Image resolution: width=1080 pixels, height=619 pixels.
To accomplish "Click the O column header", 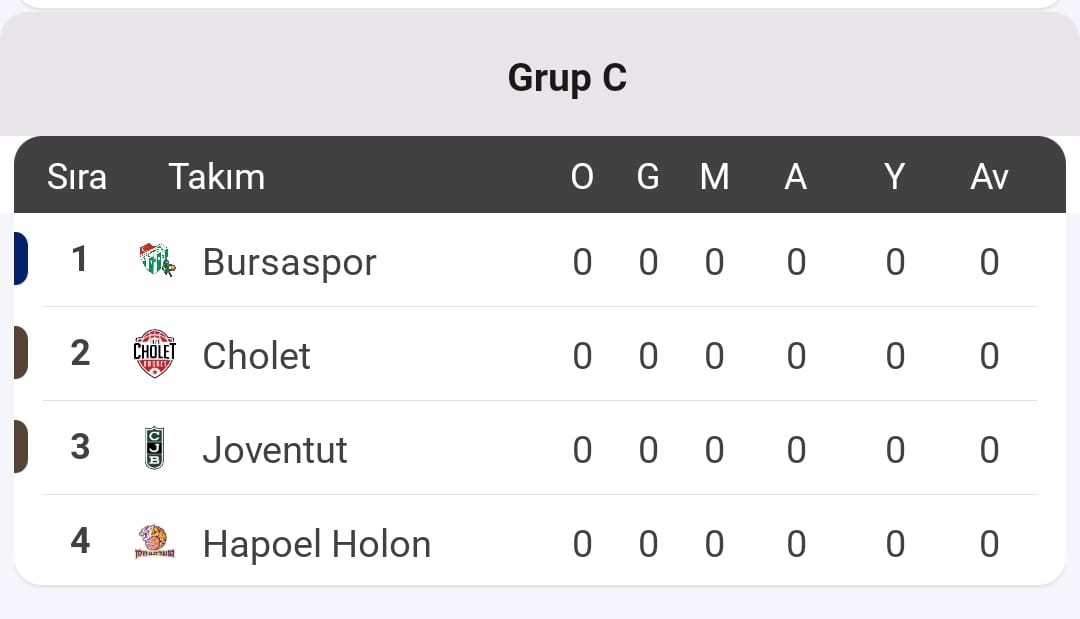I will (582, 177).
